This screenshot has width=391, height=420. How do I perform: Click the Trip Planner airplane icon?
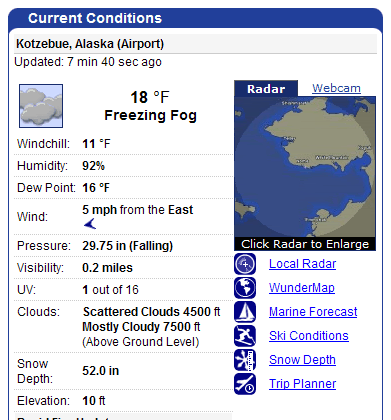245,384
